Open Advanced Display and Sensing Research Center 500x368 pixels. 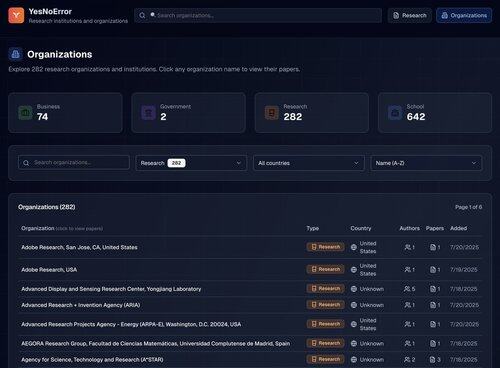pos(111,289)
